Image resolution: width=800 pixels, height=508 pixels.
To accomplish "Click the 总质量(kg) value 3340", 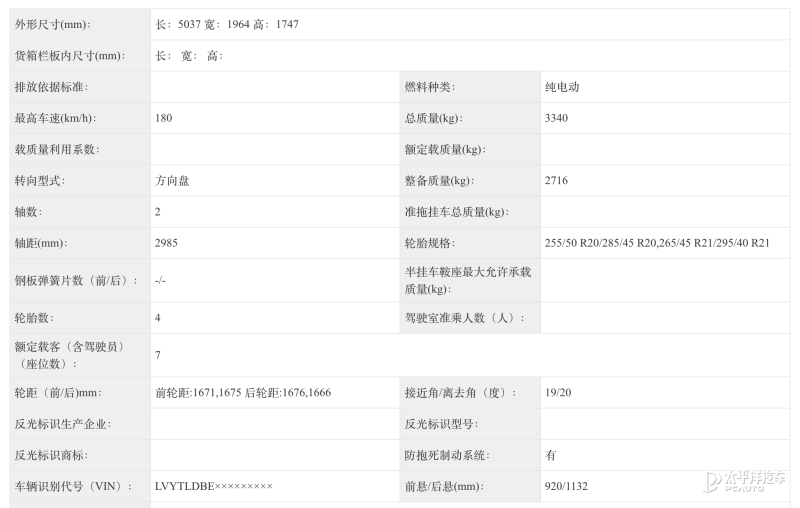I will [557, 118].
